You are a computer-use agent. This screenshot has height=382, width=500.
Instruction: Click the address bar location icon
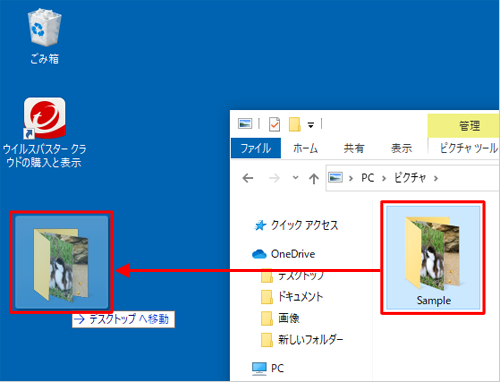coord(335,177)
